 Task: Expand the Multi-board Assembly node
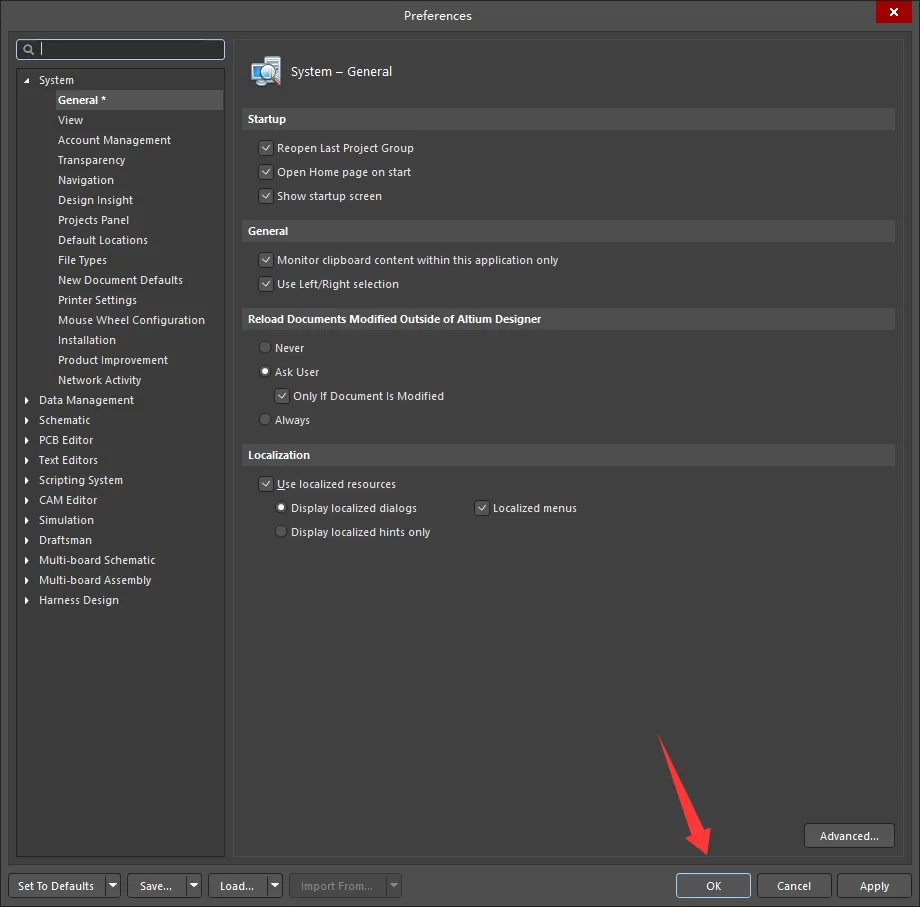[26, 580]
